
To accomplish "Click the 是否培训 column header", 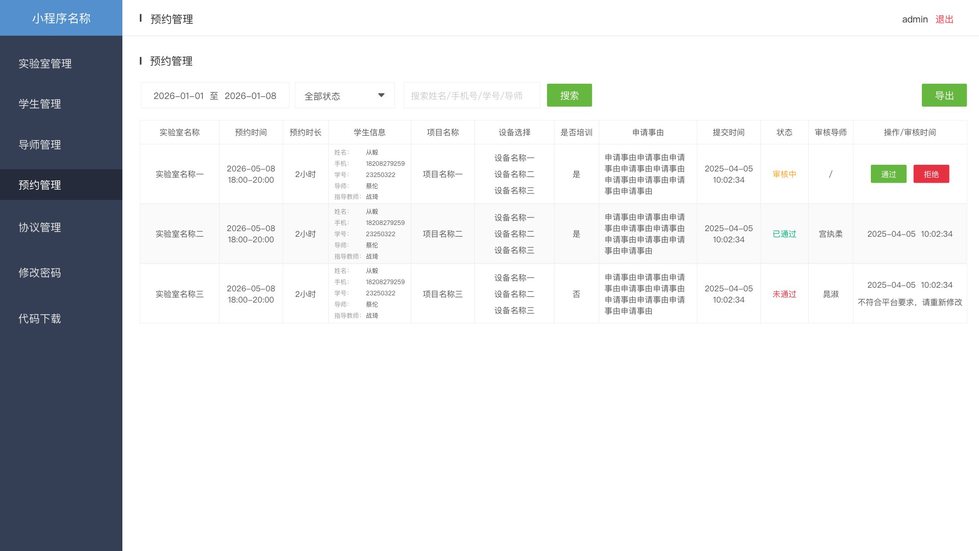I will pos(576,132).
